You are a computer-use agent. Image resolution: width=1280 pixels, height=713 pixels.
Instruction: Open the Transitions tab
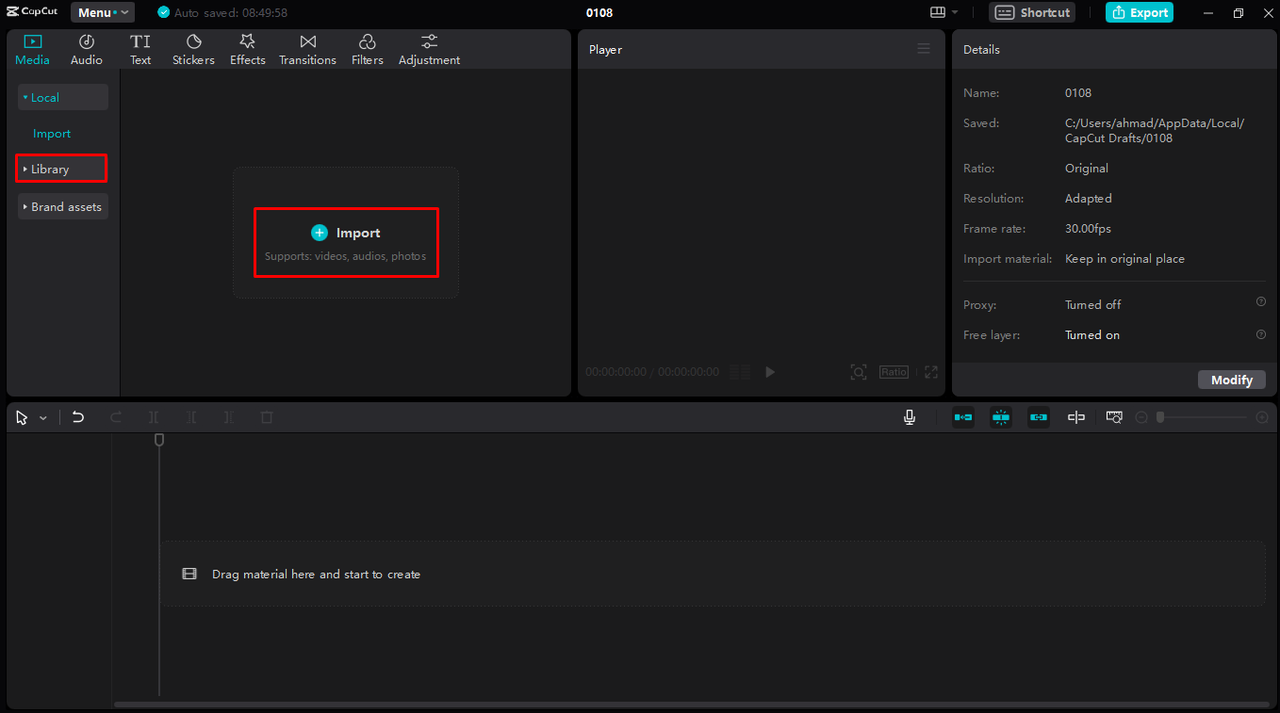coord(307,50)
